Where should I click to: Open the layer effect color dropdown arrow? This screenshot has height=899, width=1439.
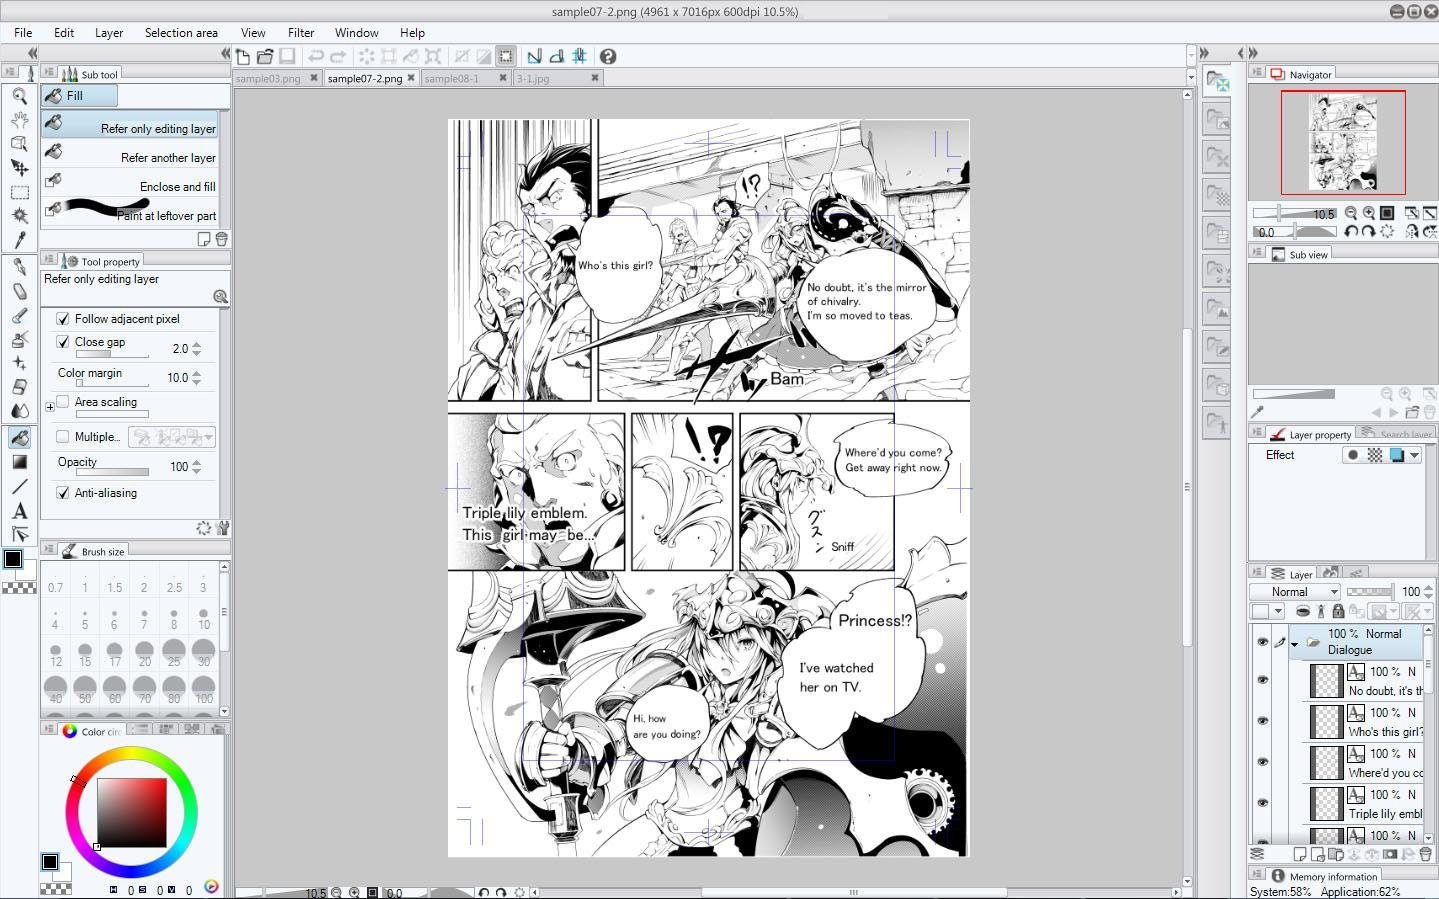click(1415, 455)
